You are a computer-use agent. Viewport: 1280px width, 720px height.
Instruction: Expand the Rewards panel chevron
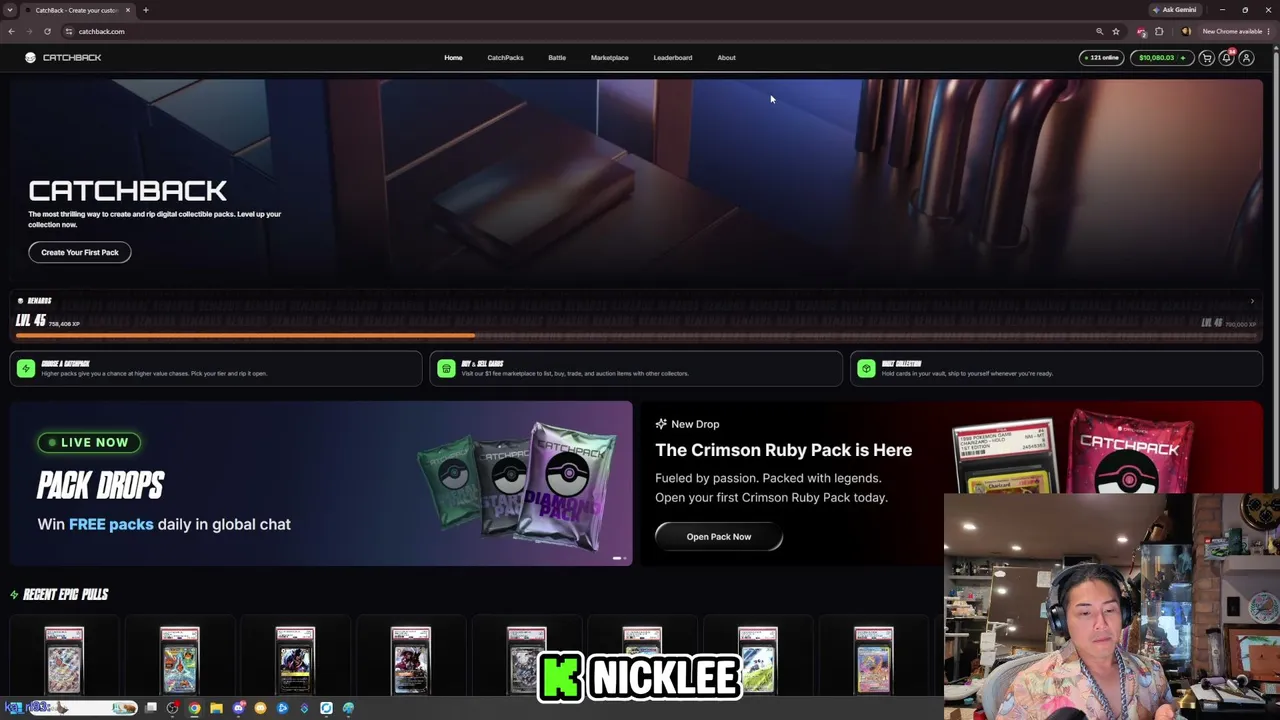[1252, 301]
